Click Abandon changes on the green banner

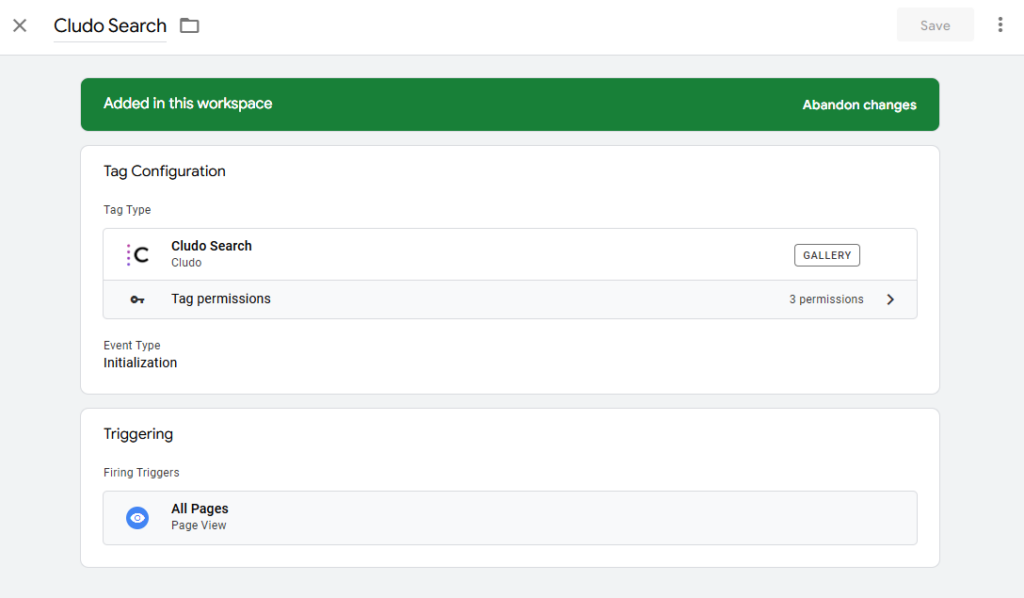pos(859,104)
